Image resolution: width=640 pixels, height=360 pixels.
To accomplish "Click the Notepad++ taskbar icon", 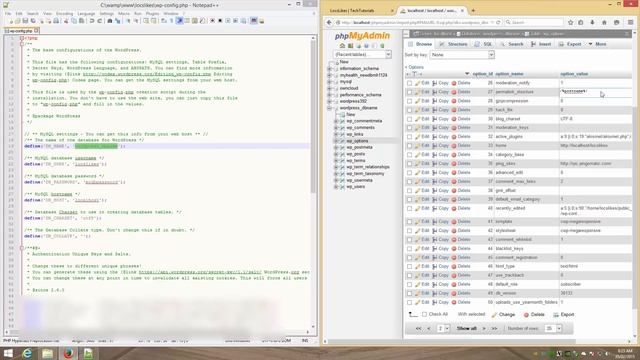I will pos(88,353).
